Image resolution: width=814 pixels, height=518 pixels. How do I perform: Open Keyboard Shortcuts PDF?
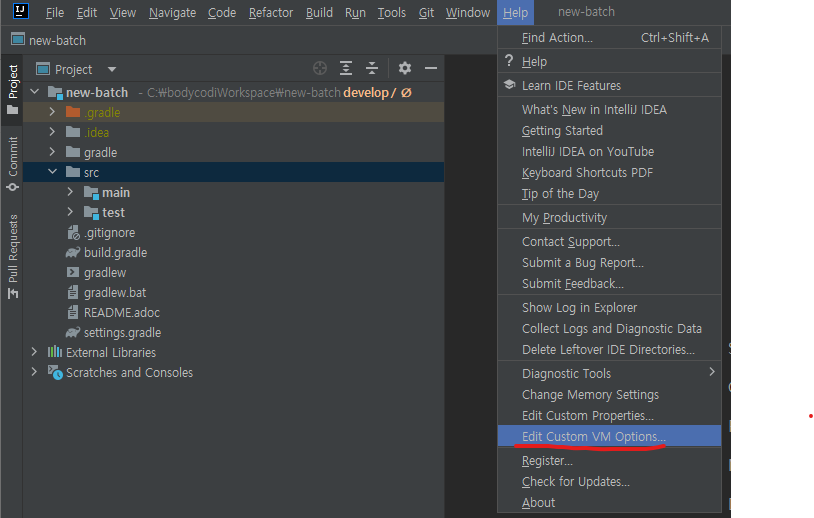(609, 172)
